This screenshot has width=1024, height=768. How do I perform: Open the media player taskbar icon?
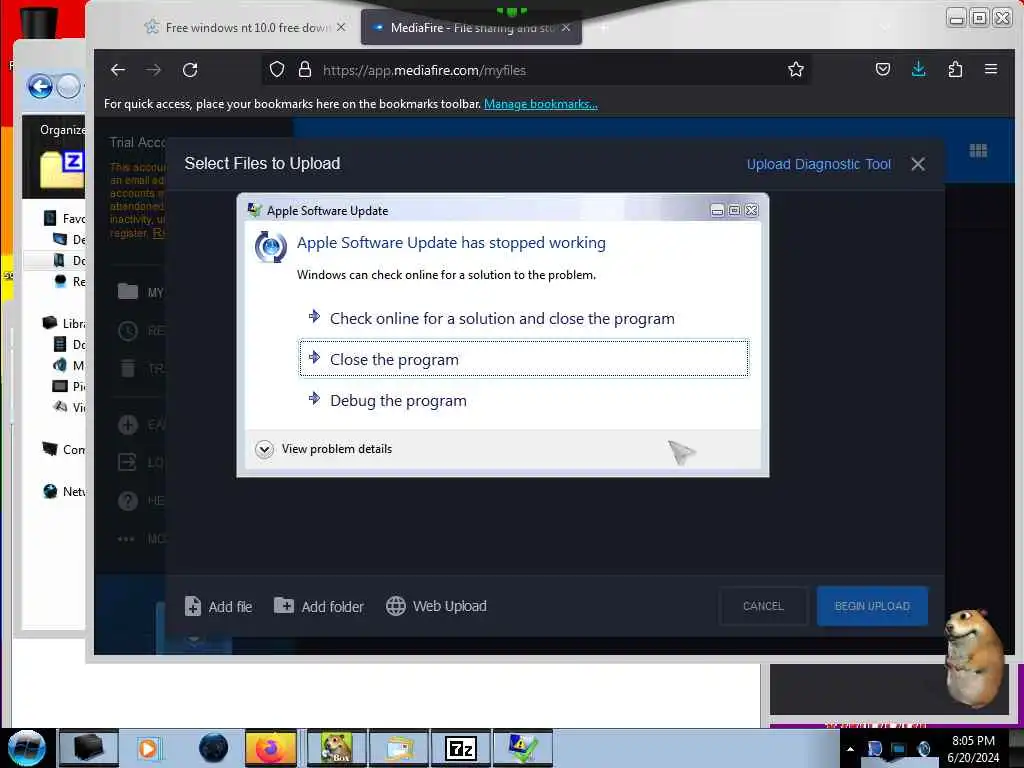[x=149, y=748]
